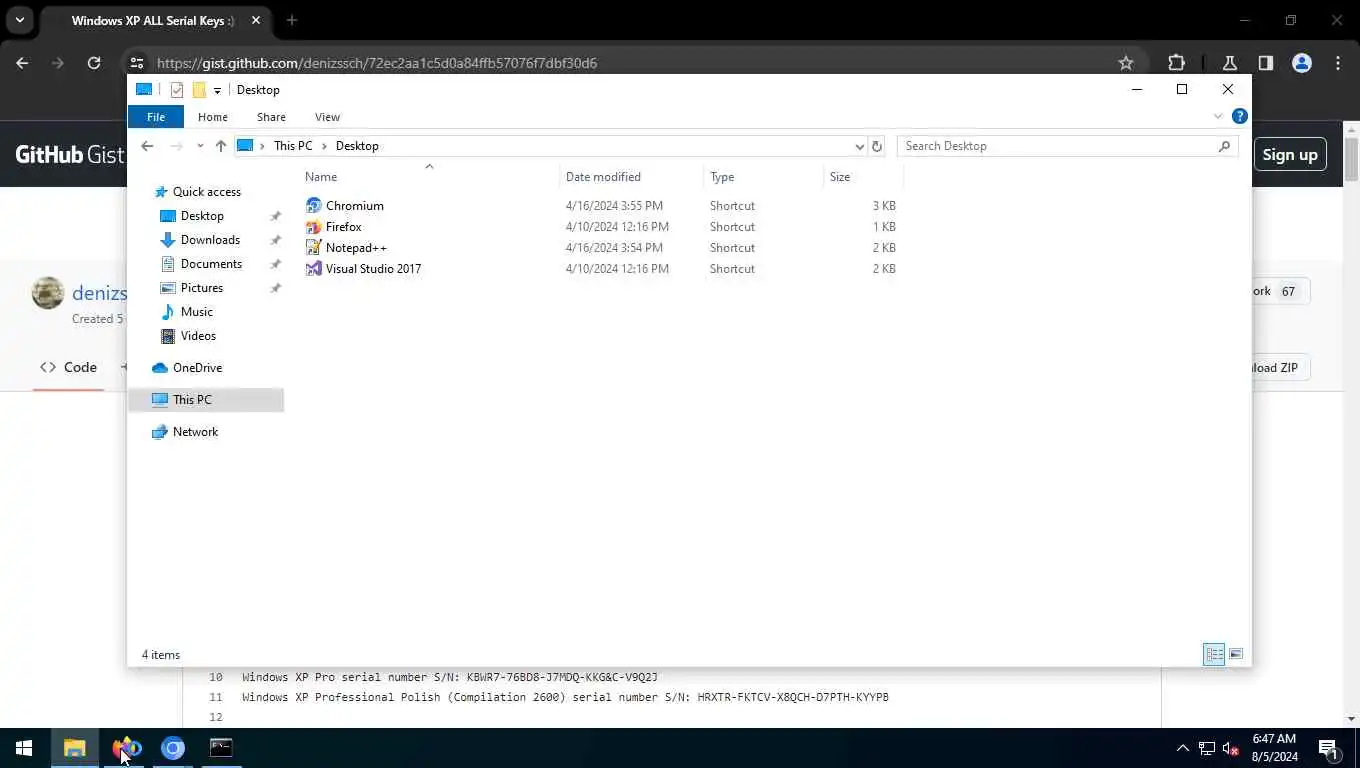Reload the Chrome page
This screenshot has height=768, width=1360.
(94, 63)
